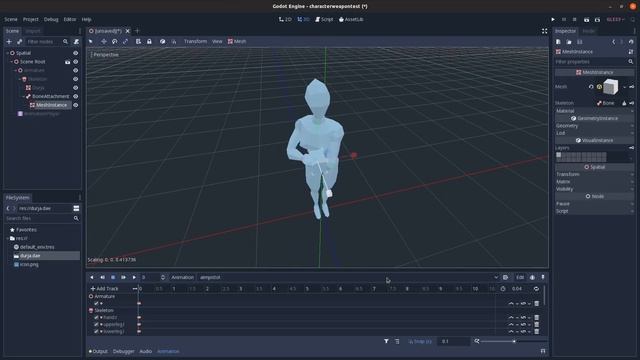Expand the Pause section in Inspector

pos(594,204)
